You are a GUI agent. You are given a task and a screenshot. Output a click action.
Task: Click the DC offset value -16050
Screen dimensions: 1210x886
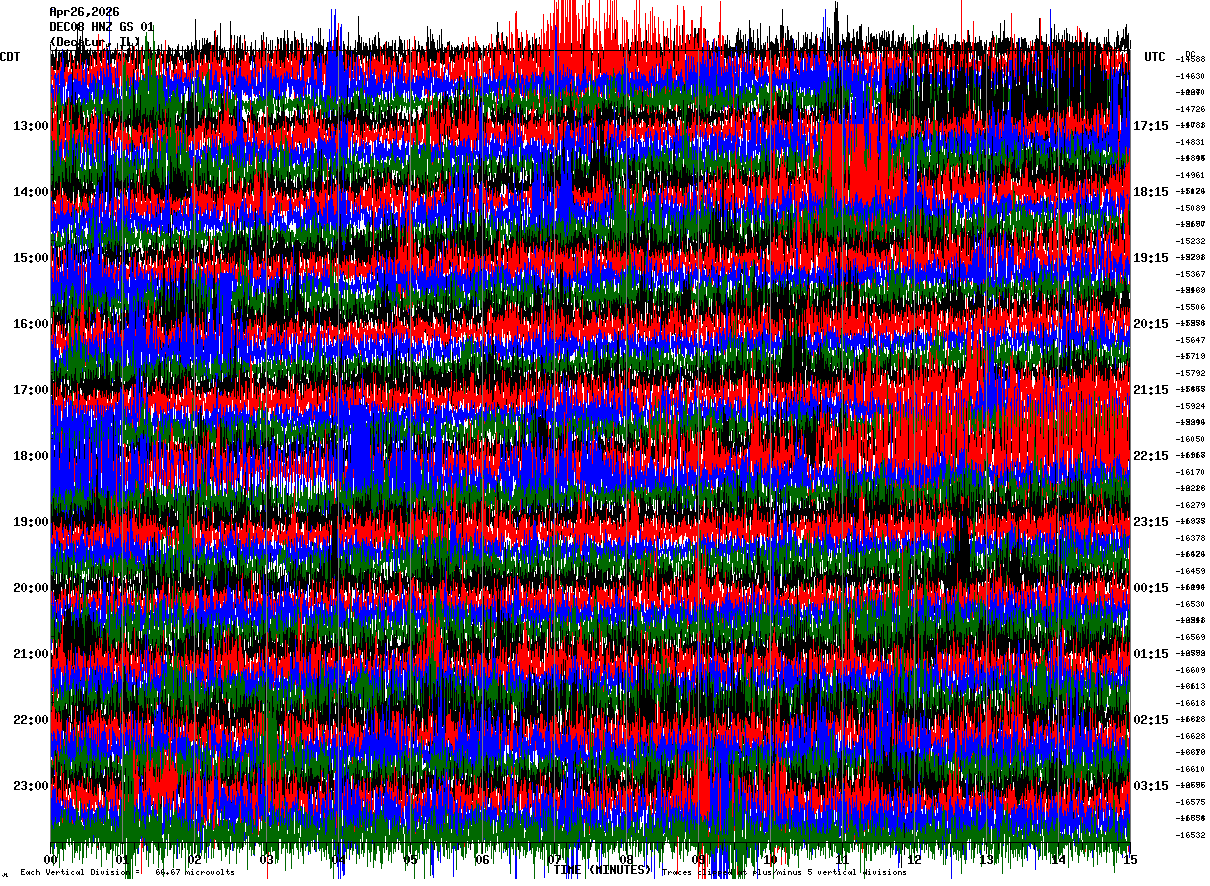(1190, 439)
